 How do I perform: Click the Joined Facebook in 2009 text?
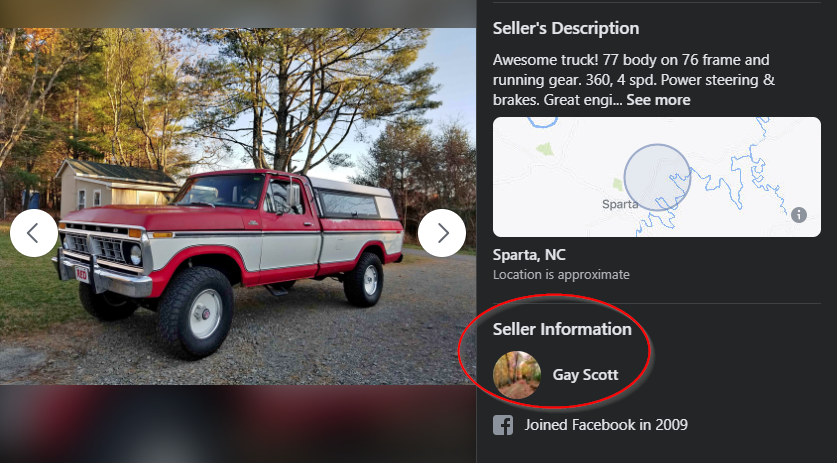(606, 425)
